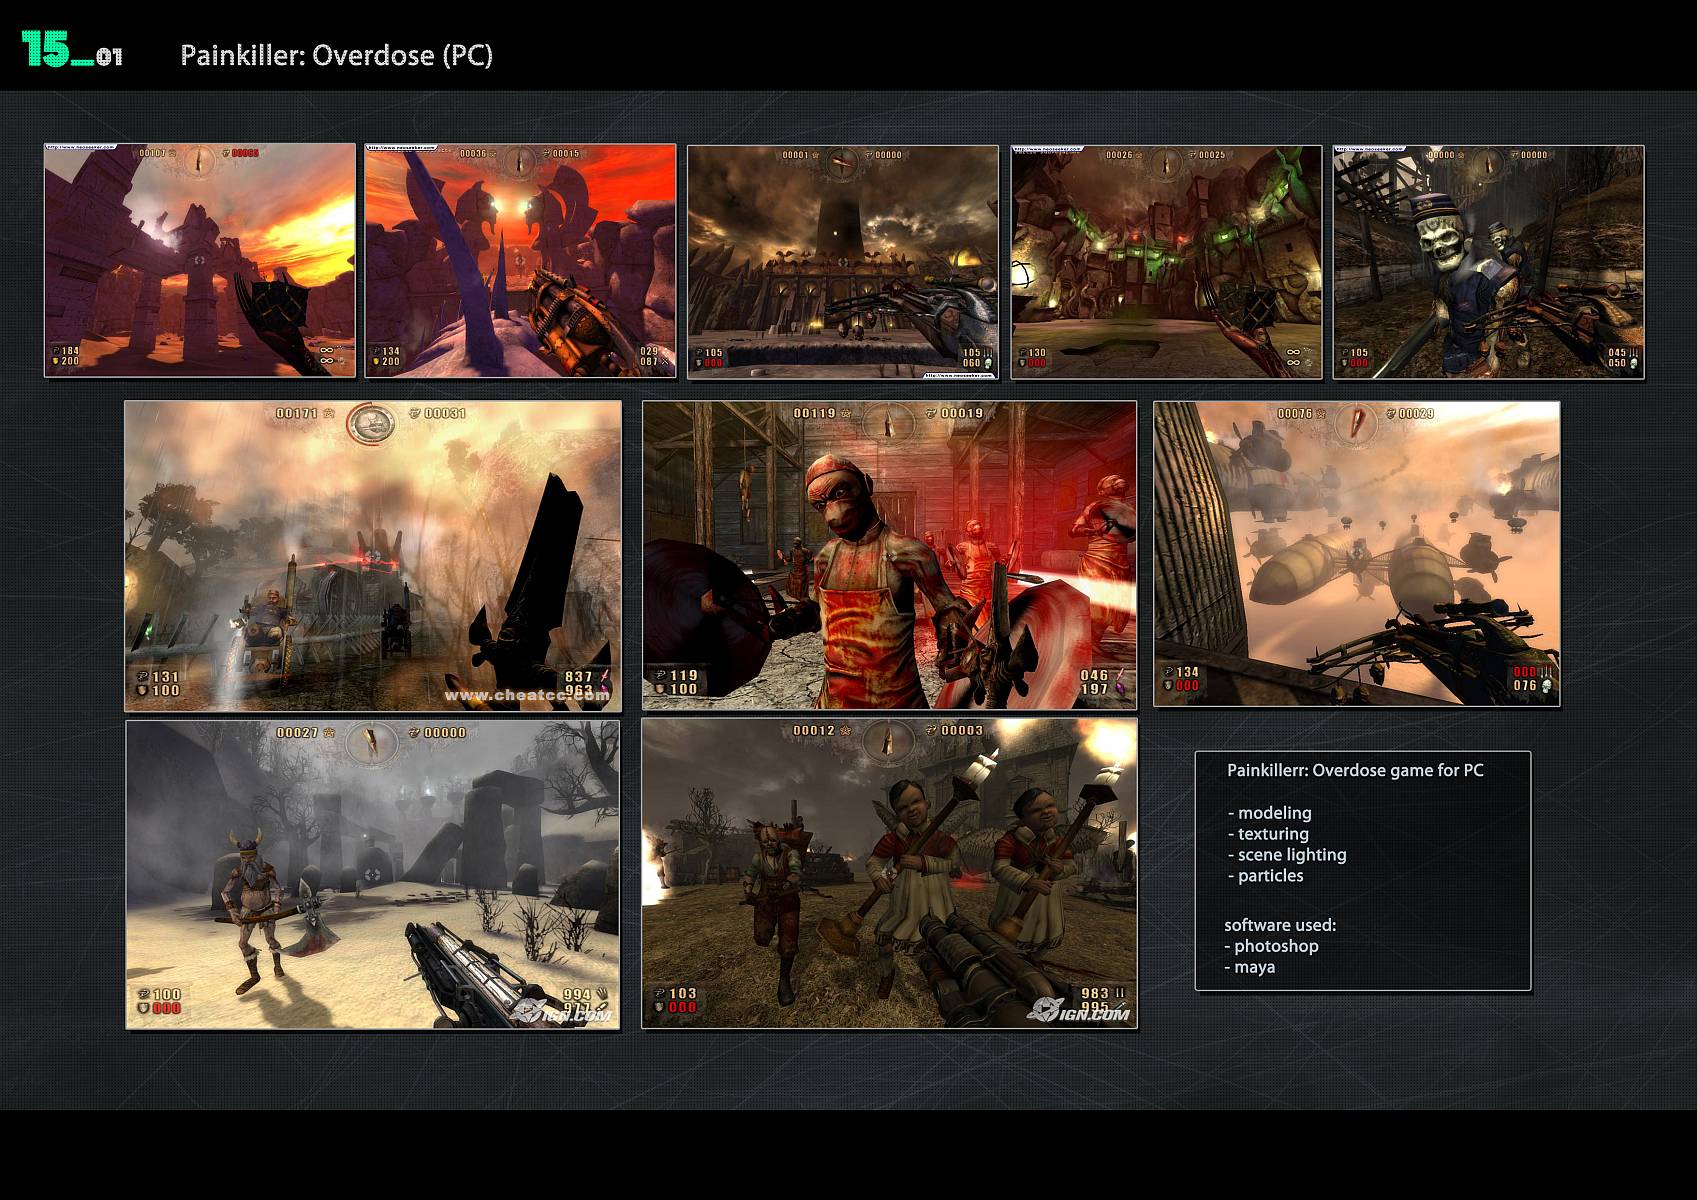Click 'Painkillerr: Overdose game for PC' heading

(x=1355, y=770)
